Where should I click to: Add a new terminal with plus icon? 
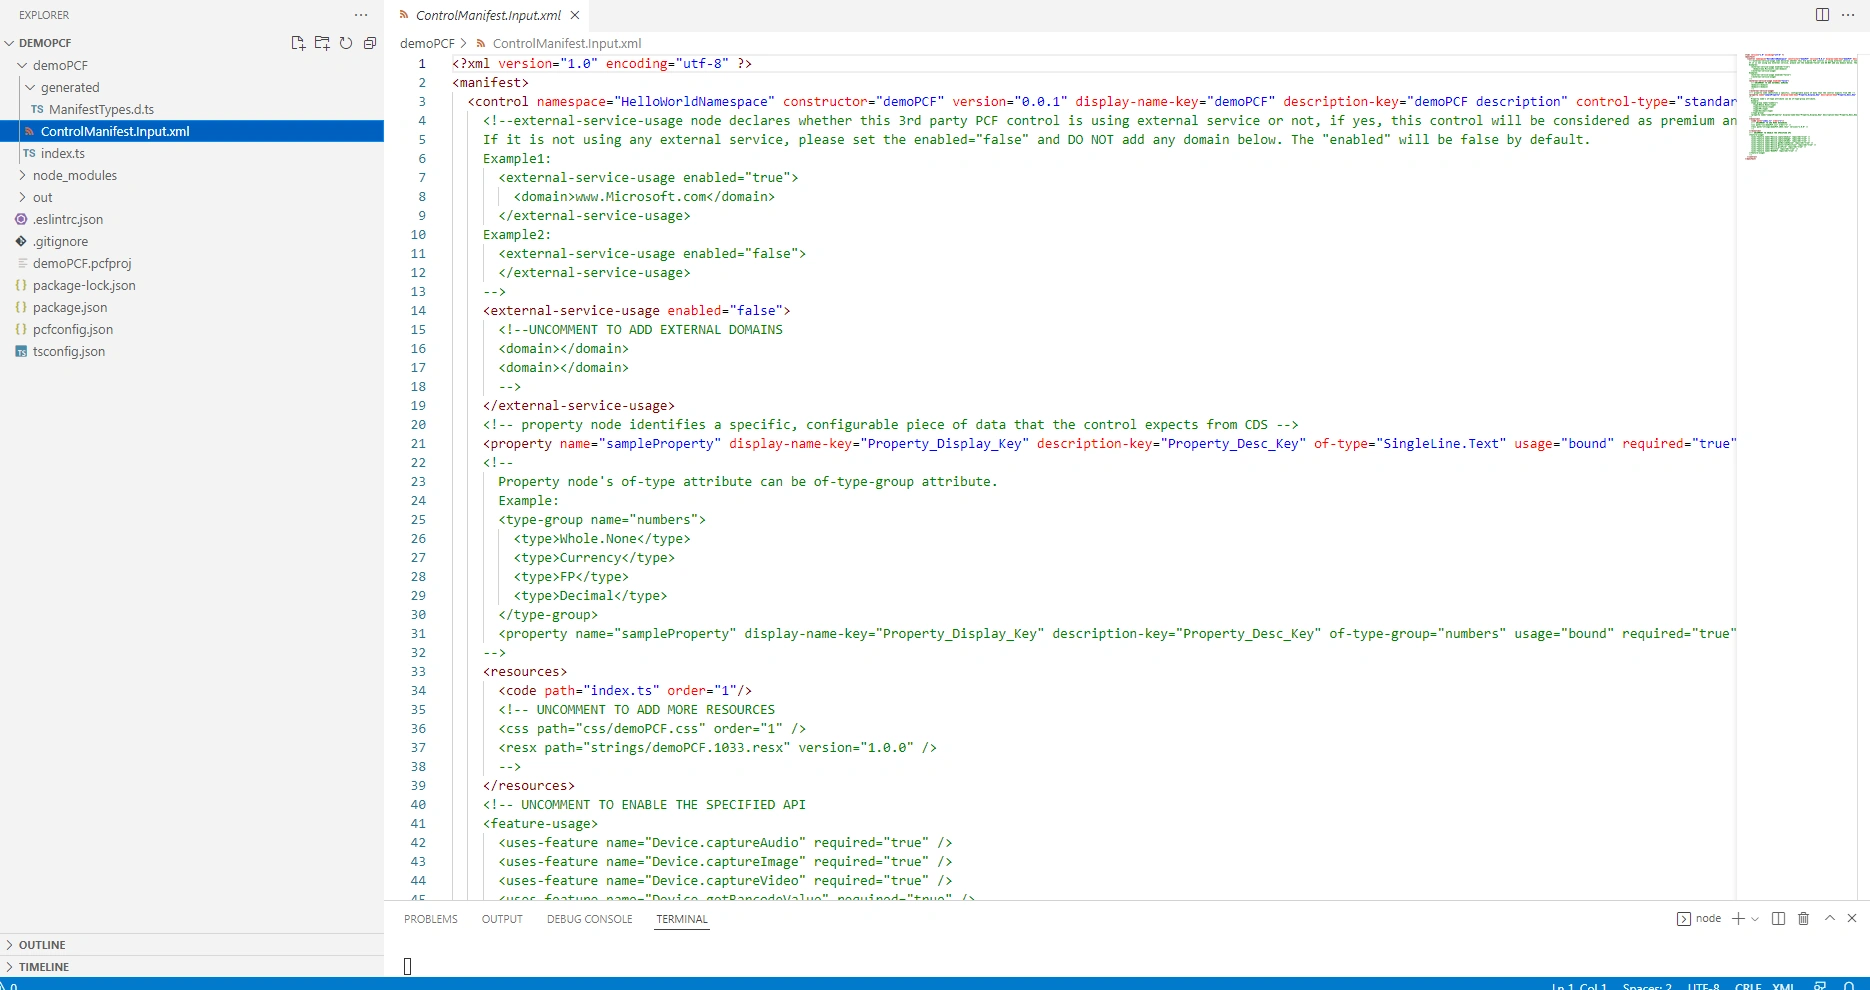(x=1738, y=918)
